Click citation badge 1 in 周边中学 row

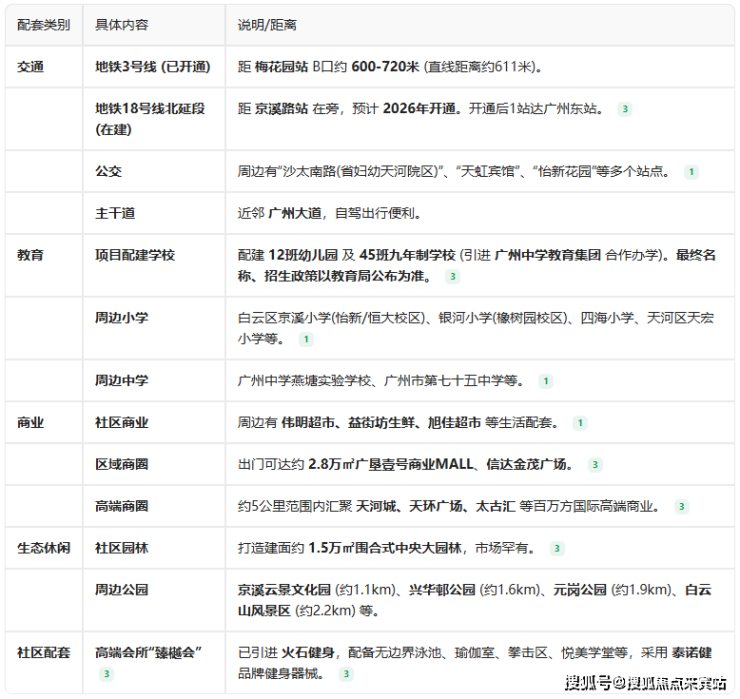pos(545,381)
